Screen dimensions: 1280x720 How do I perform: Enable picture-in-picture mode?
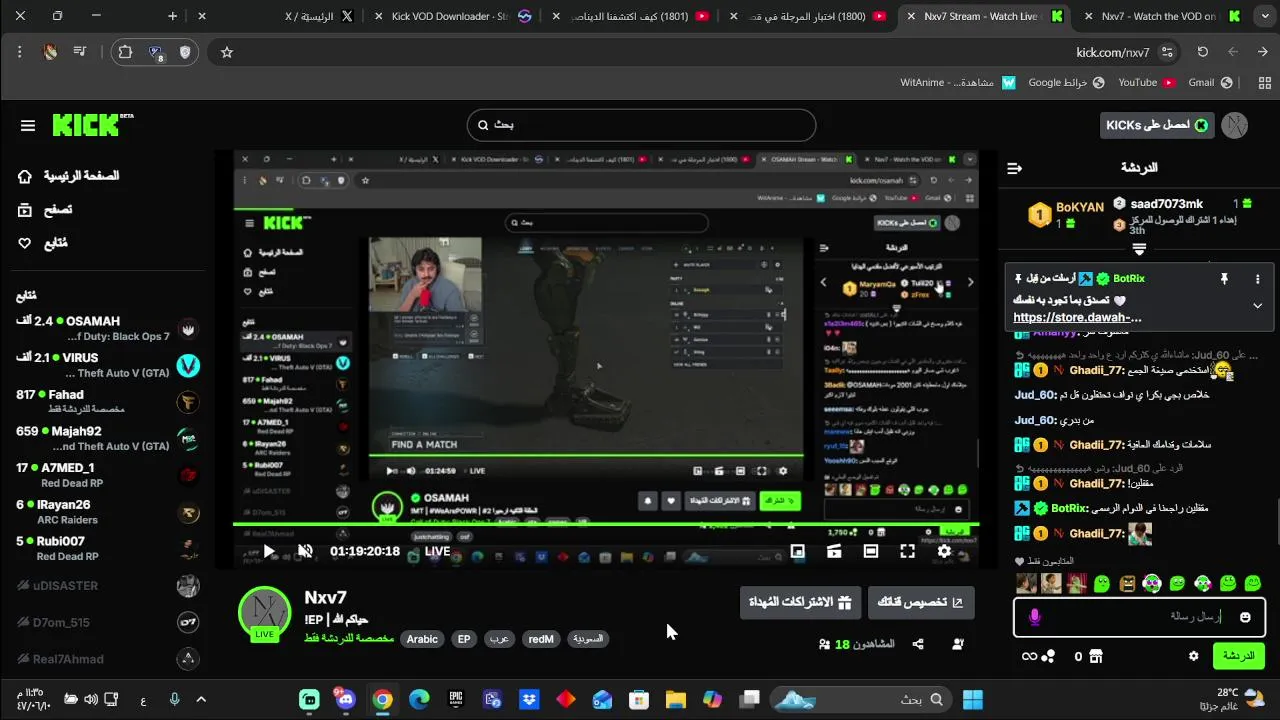coord(798,551)
